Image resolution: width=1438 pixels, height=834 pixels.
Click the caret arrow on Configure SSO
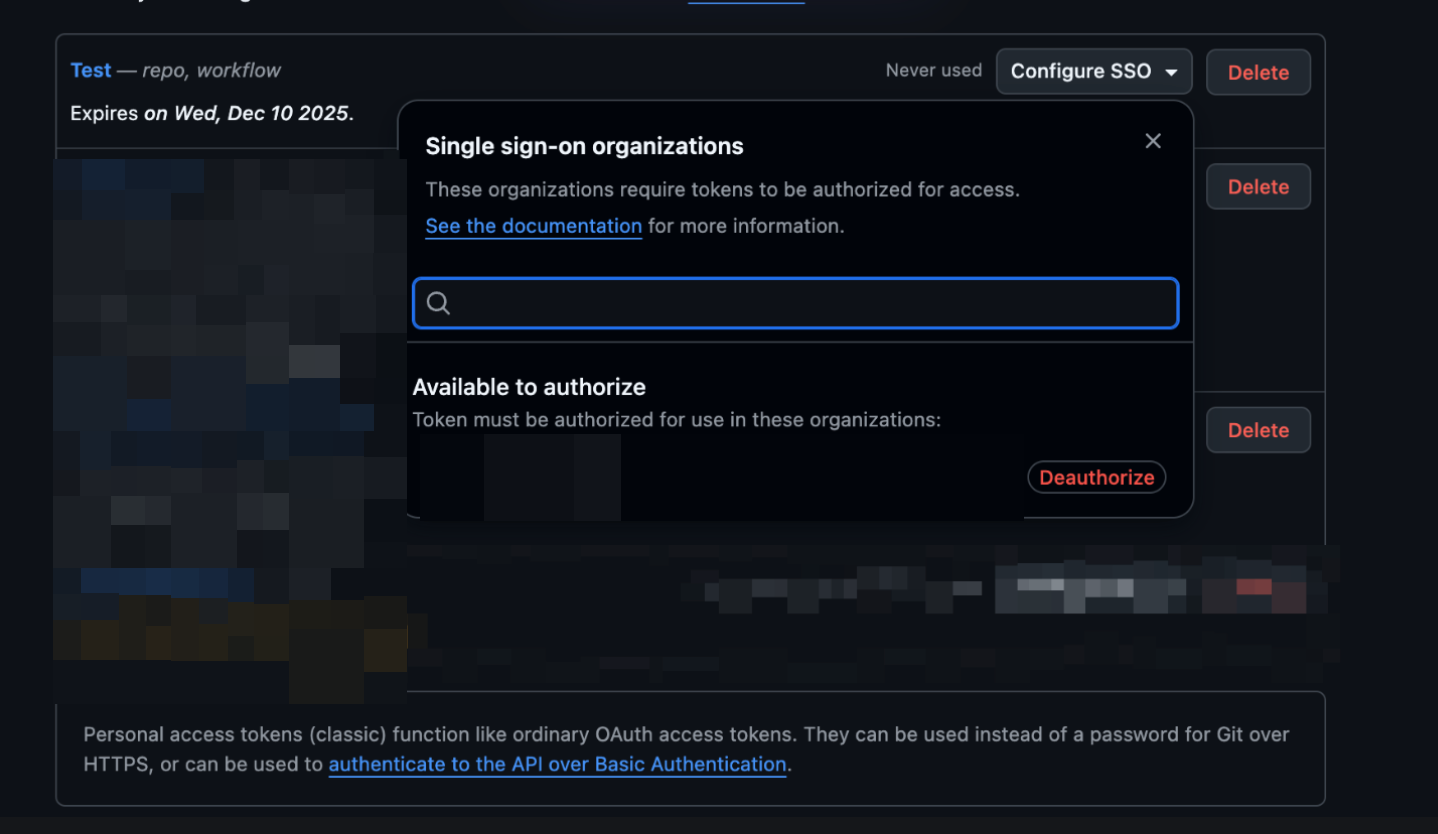click(x=1171, y=73)
